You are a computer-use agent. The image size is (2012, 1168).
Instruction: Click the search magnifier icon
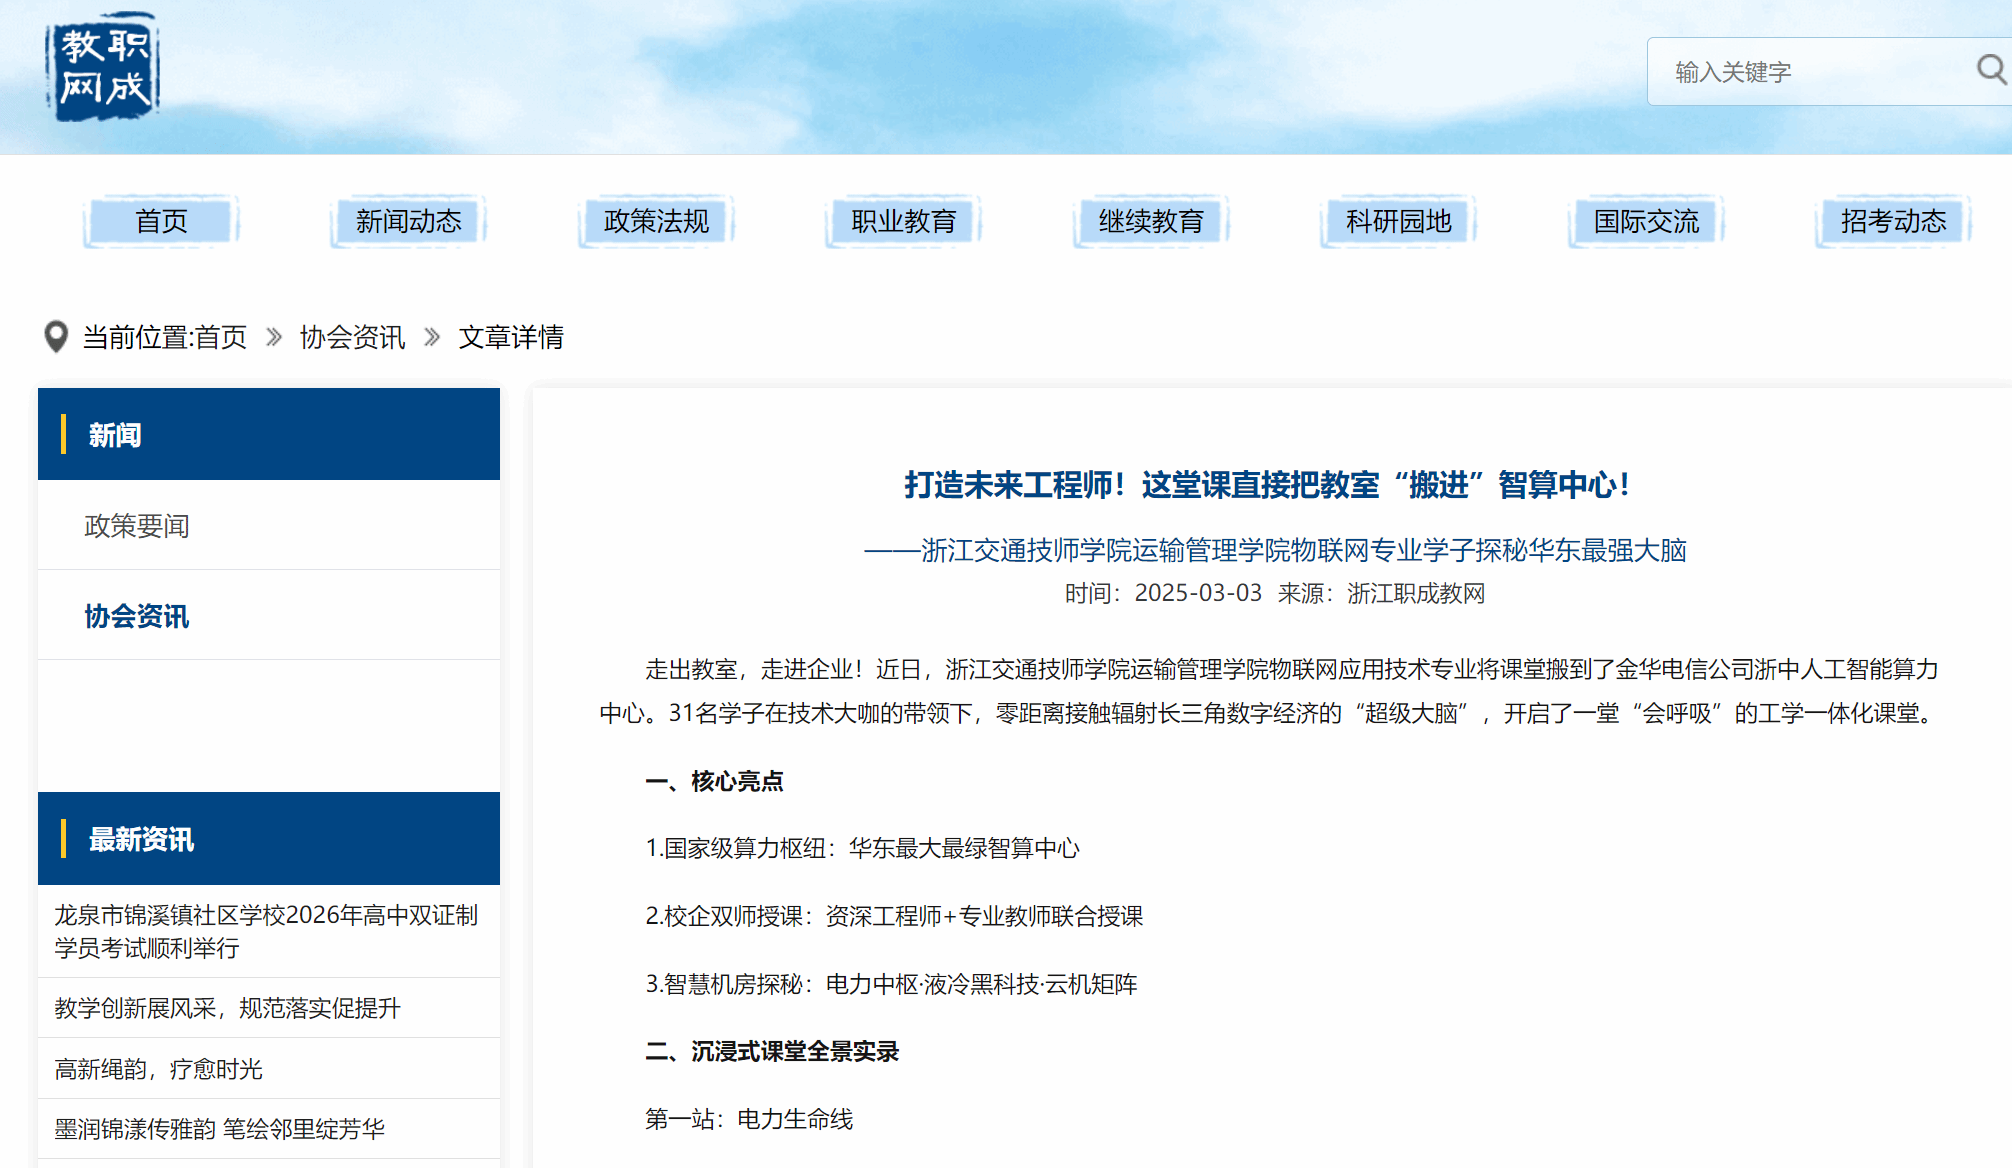tap(1990, 70)
